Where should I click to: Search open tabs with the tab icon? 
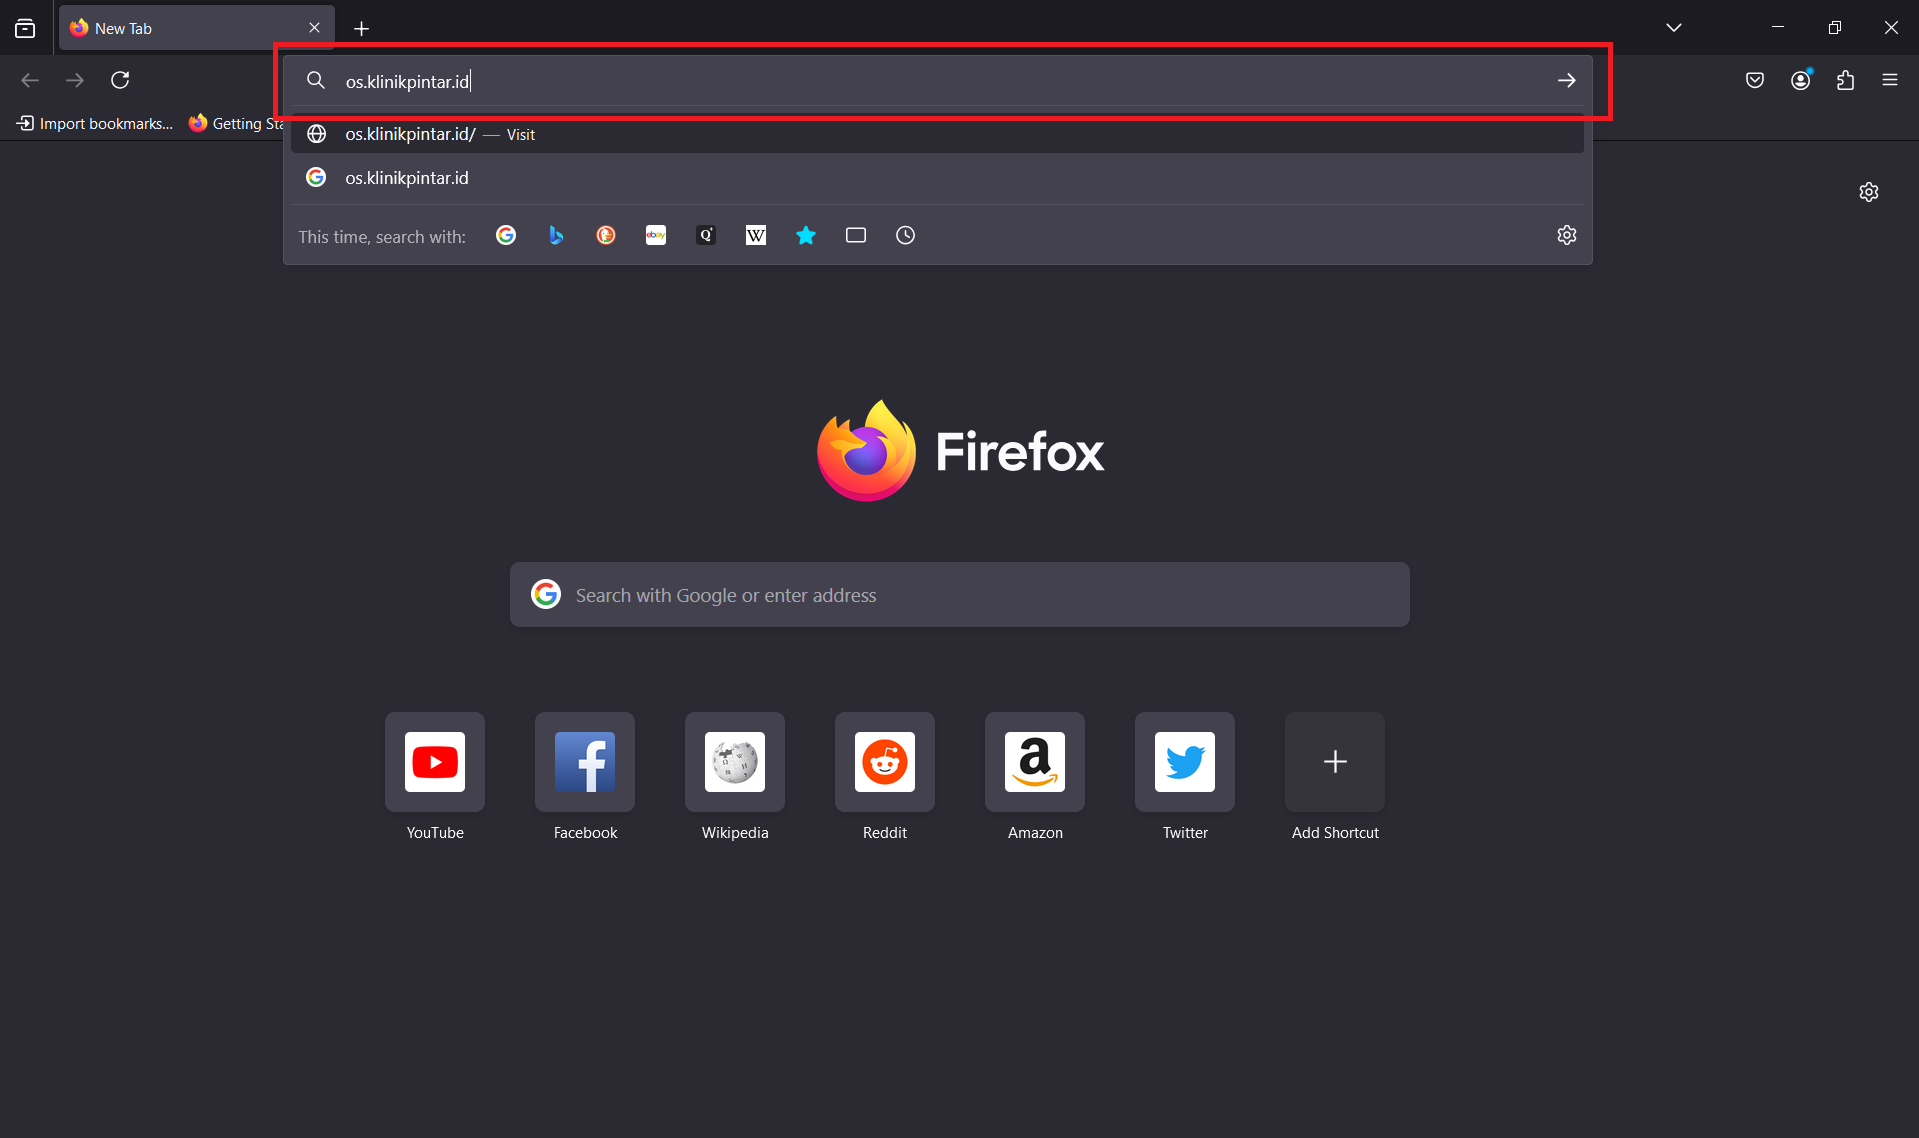[x=856, y=235]
